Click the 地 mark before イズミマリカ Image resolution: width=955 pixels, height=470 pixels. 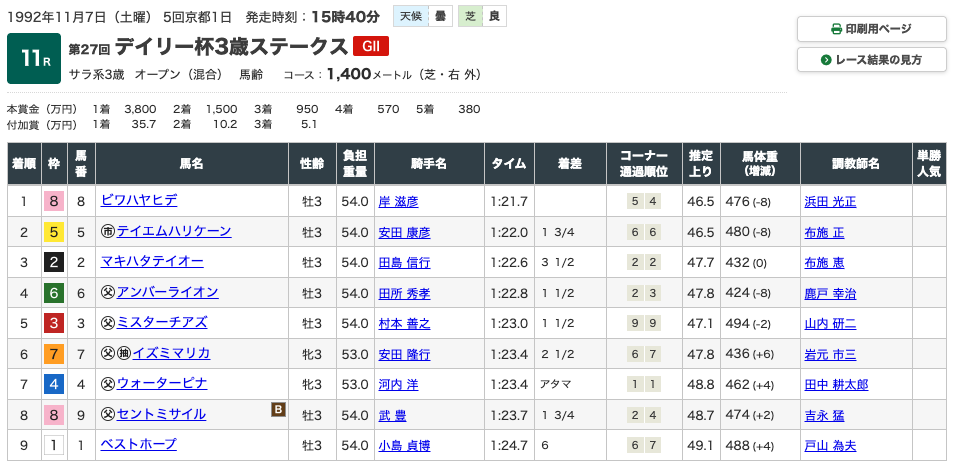[x=124, y=354]
